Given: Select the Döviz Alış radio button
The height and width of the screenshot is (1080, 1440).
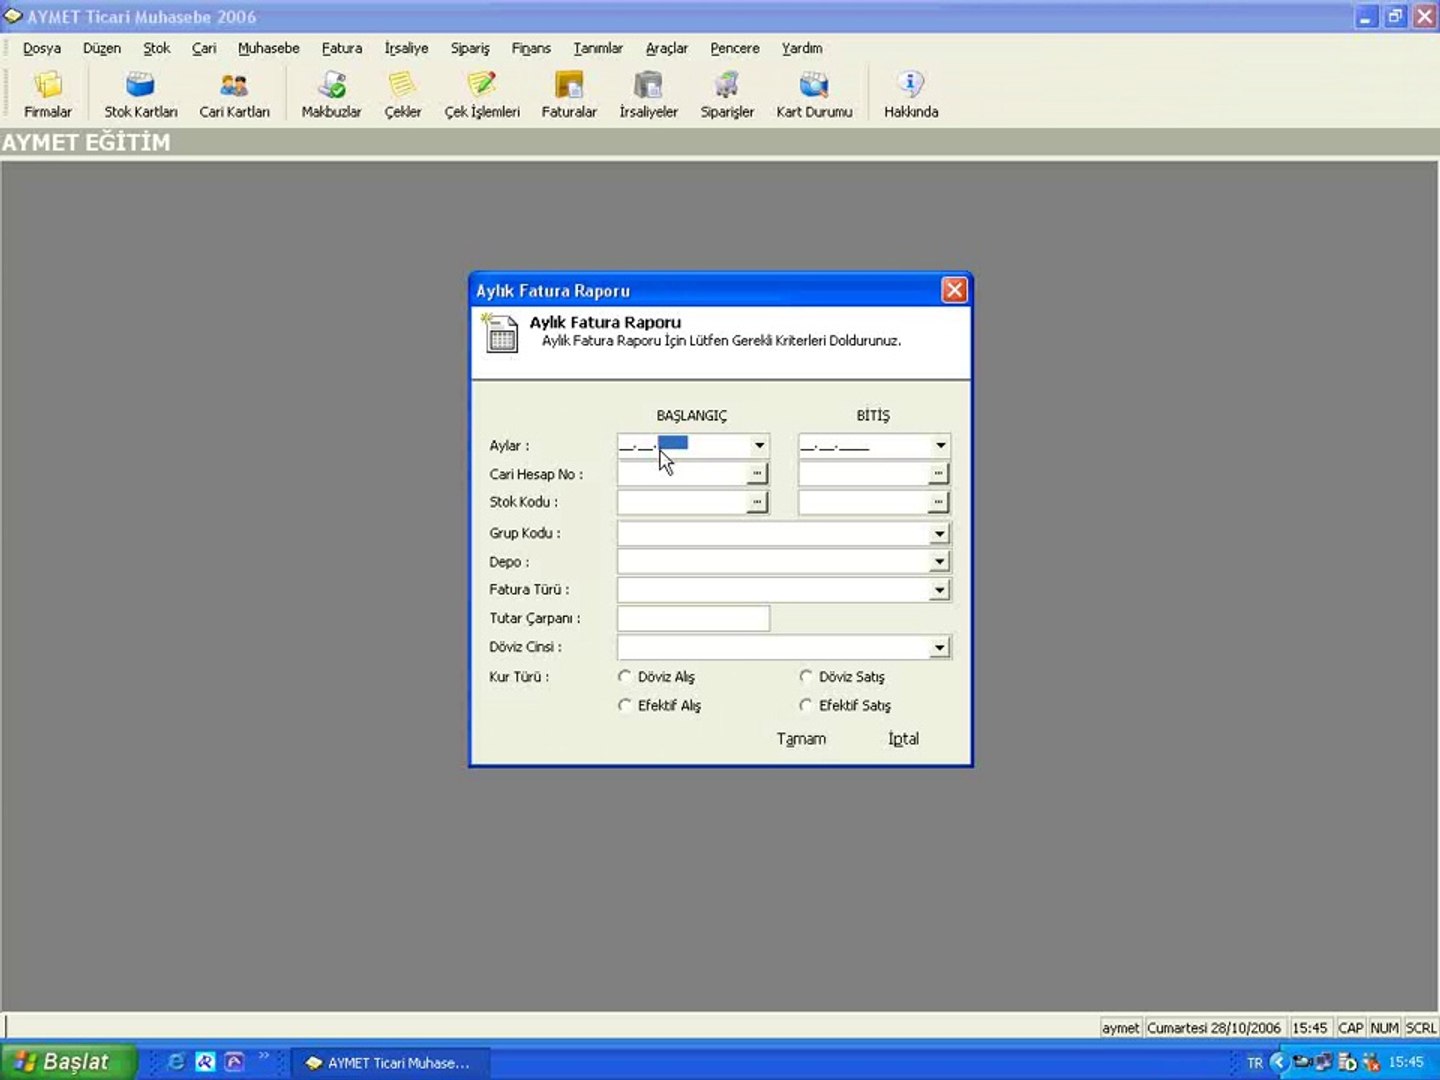Looking at the screenshot, I should coord(625,677).
